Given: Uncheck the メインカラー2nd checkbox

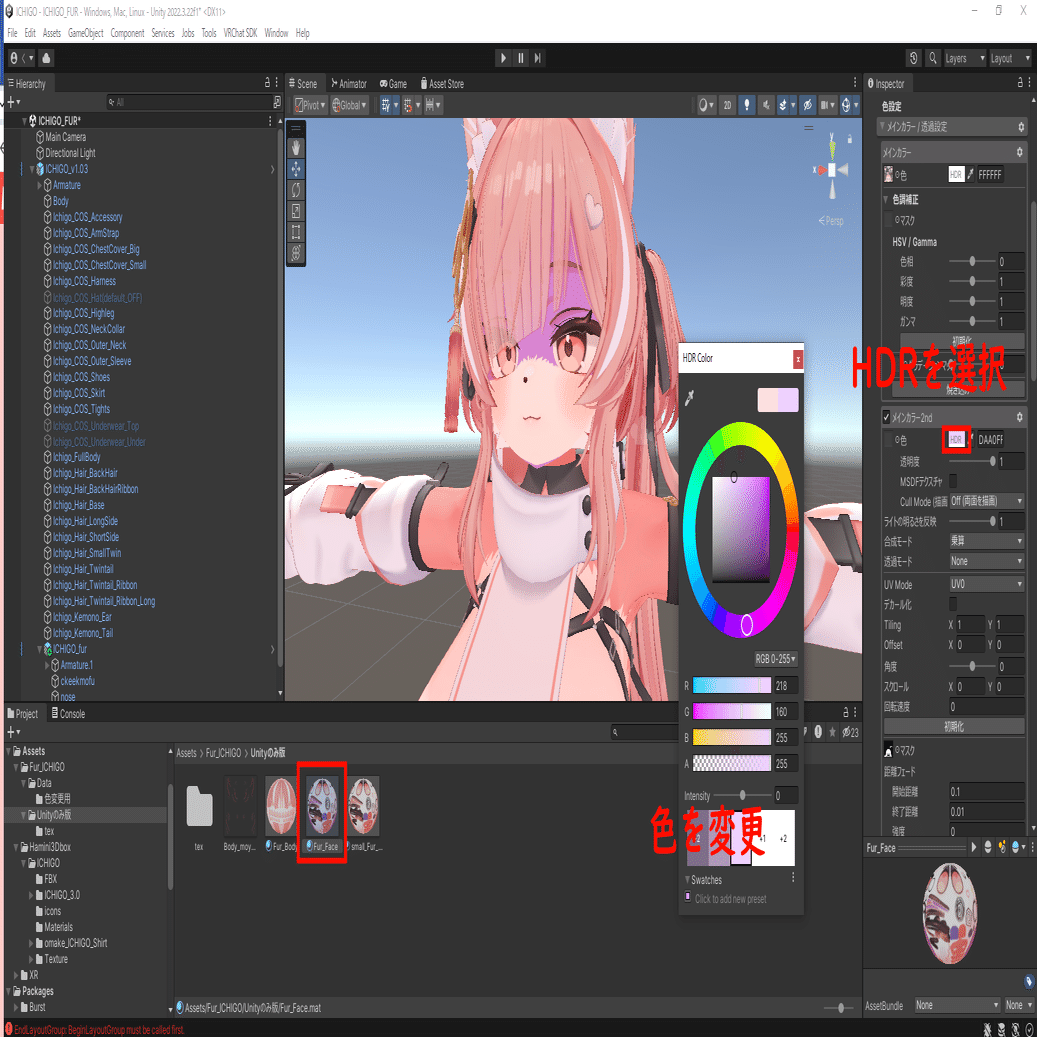Looking at the screenshot, I should pyautogui.click(x=886, y=417).
